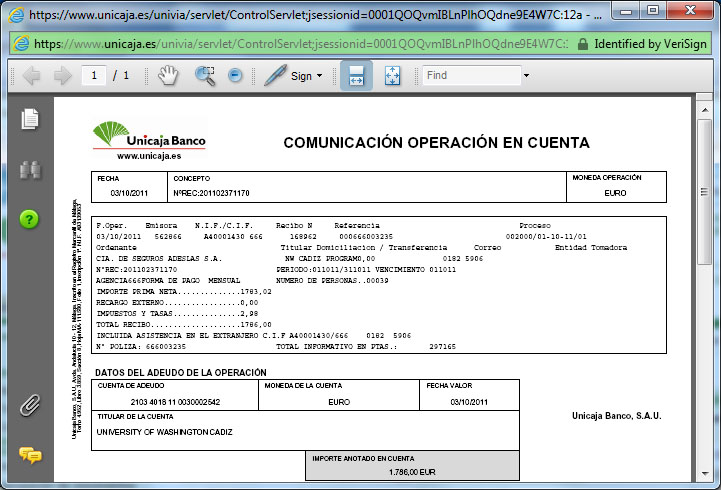Open the binoculars search panel
The width and height of the screenshot is (721, 490).
[x=30, y=170]
